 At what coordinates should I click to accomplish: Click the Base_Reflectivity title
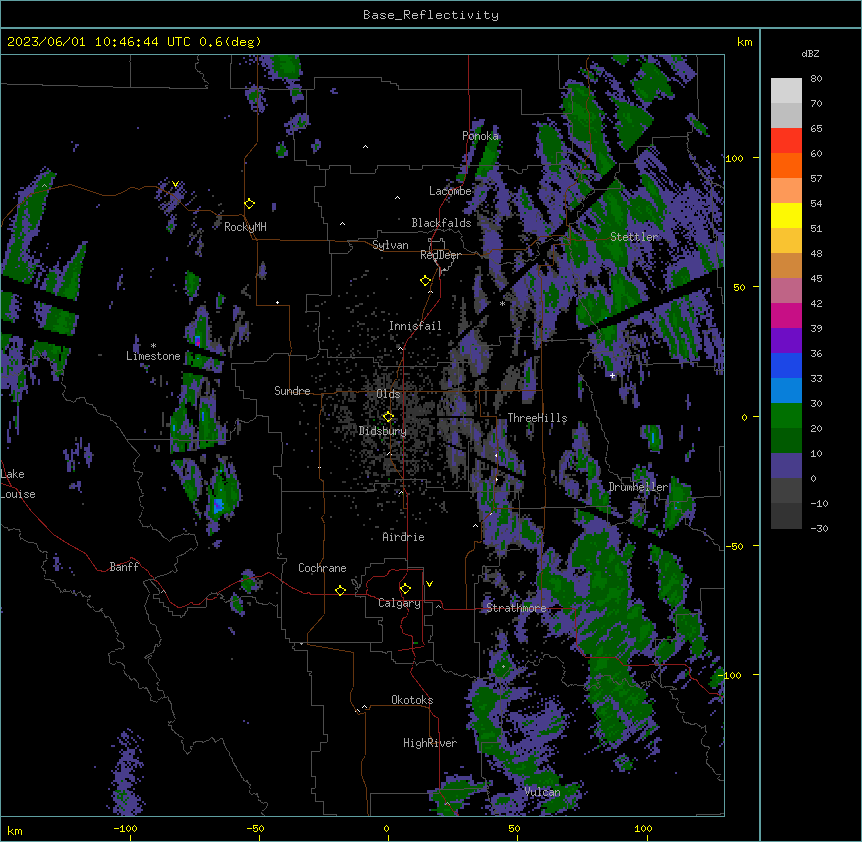pyautogui.click(x=431, y=15)
